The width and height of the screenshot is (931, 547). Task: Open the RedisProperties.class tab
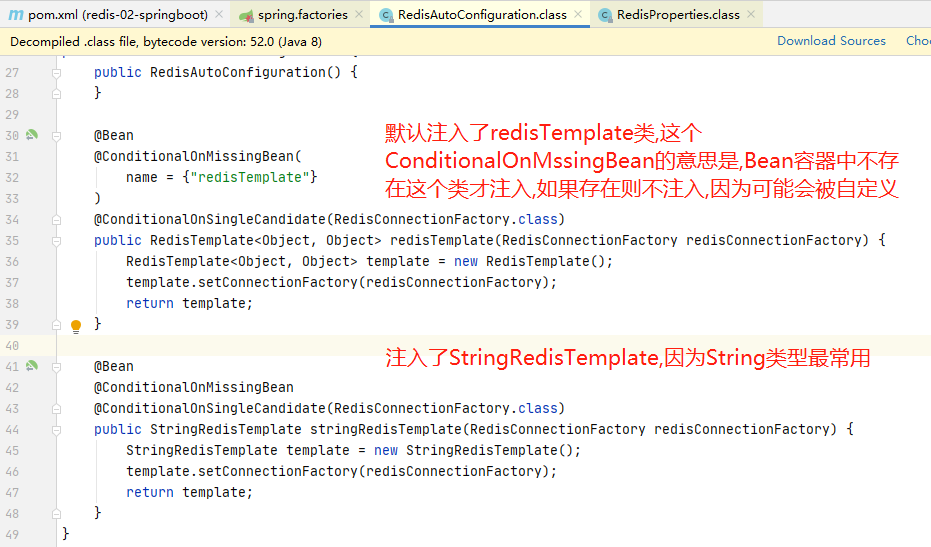click(678, 14)
